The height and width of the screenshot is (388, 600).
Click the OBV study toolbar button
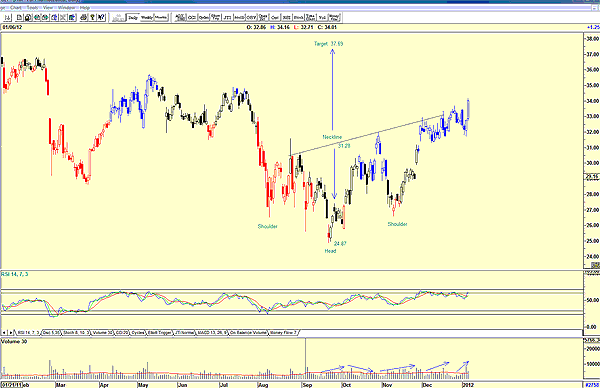pyautogui.click(x=251, y=17)
